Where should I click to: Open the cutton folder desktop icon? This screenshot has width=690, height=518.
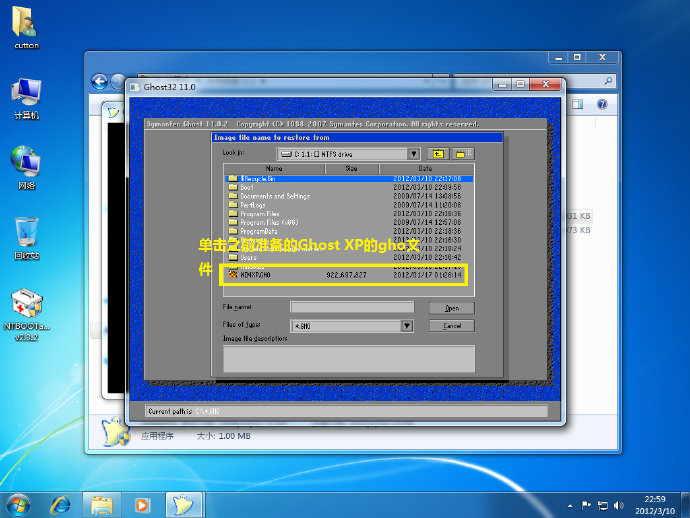click(x=26, y=27)
